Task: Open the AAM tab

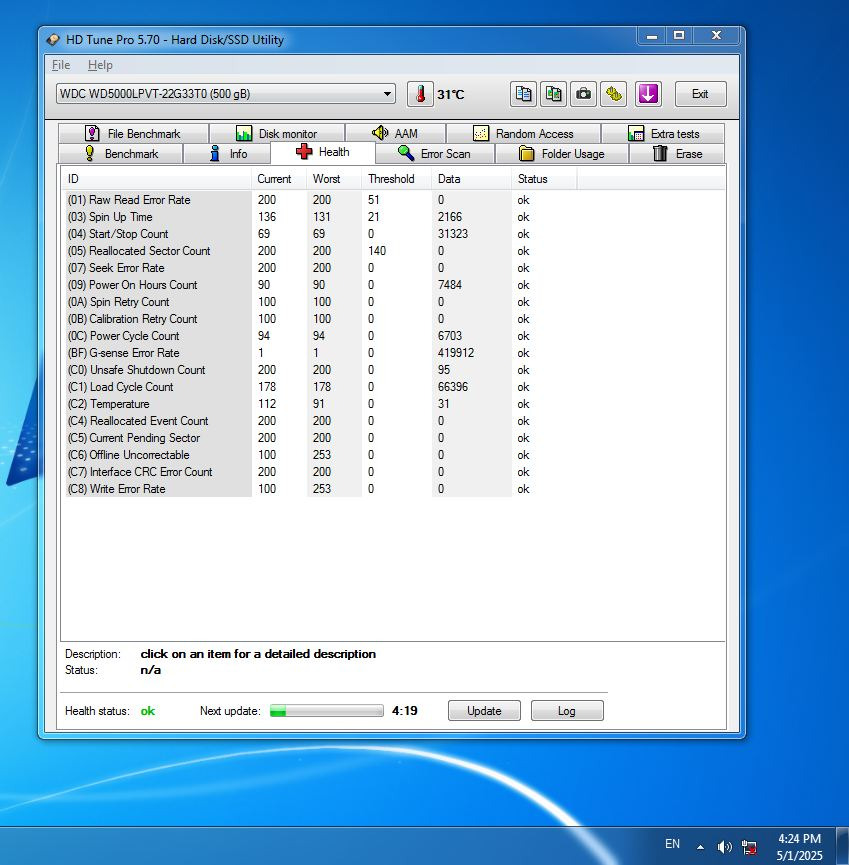Action: click(x=395, y=134)
